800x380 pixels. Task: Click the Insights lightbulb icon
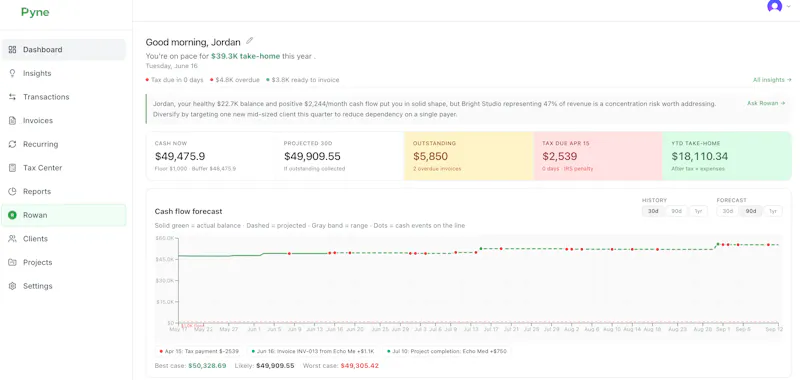(x=12, y=73)
